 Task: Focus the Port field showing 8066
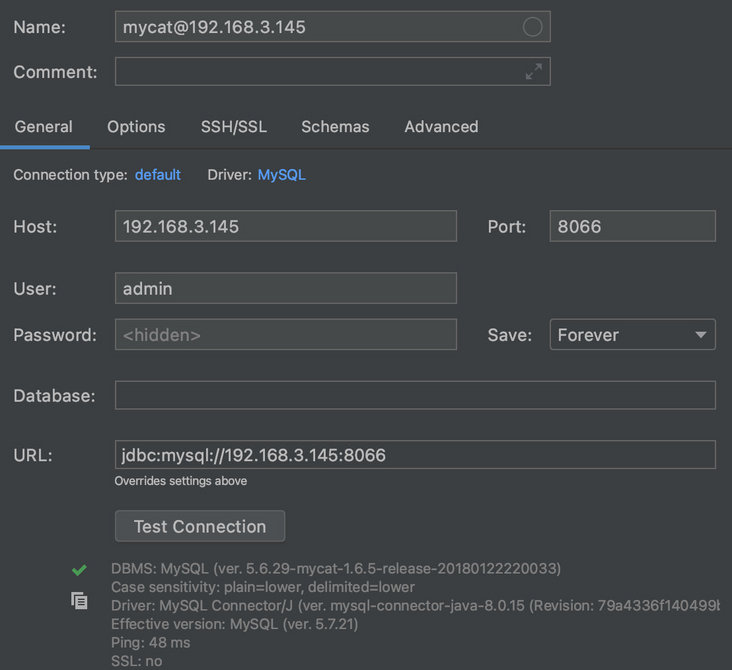pyautogui.click(x=632, y=226)
